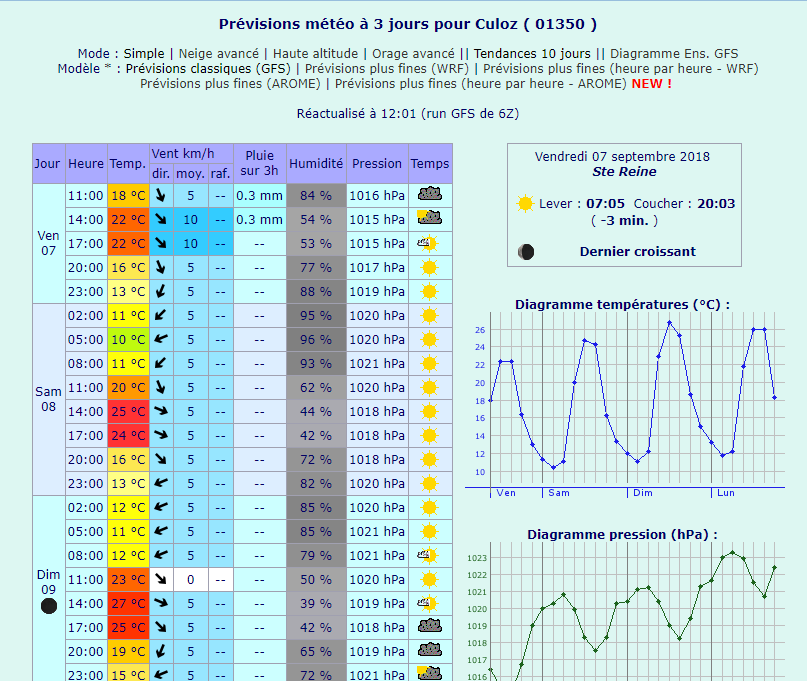The width and height of the screenshot is (807, 681).
Task: Click the Vendredi 07 septembre 2018 date
Action: [x=622, y=156]
